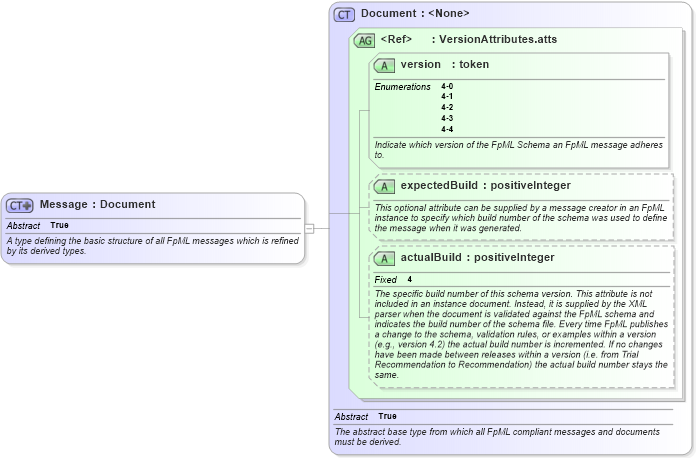Click the actualBuild description 'The specific build number'
Screen dimensions: 696x458
point(521,334)
